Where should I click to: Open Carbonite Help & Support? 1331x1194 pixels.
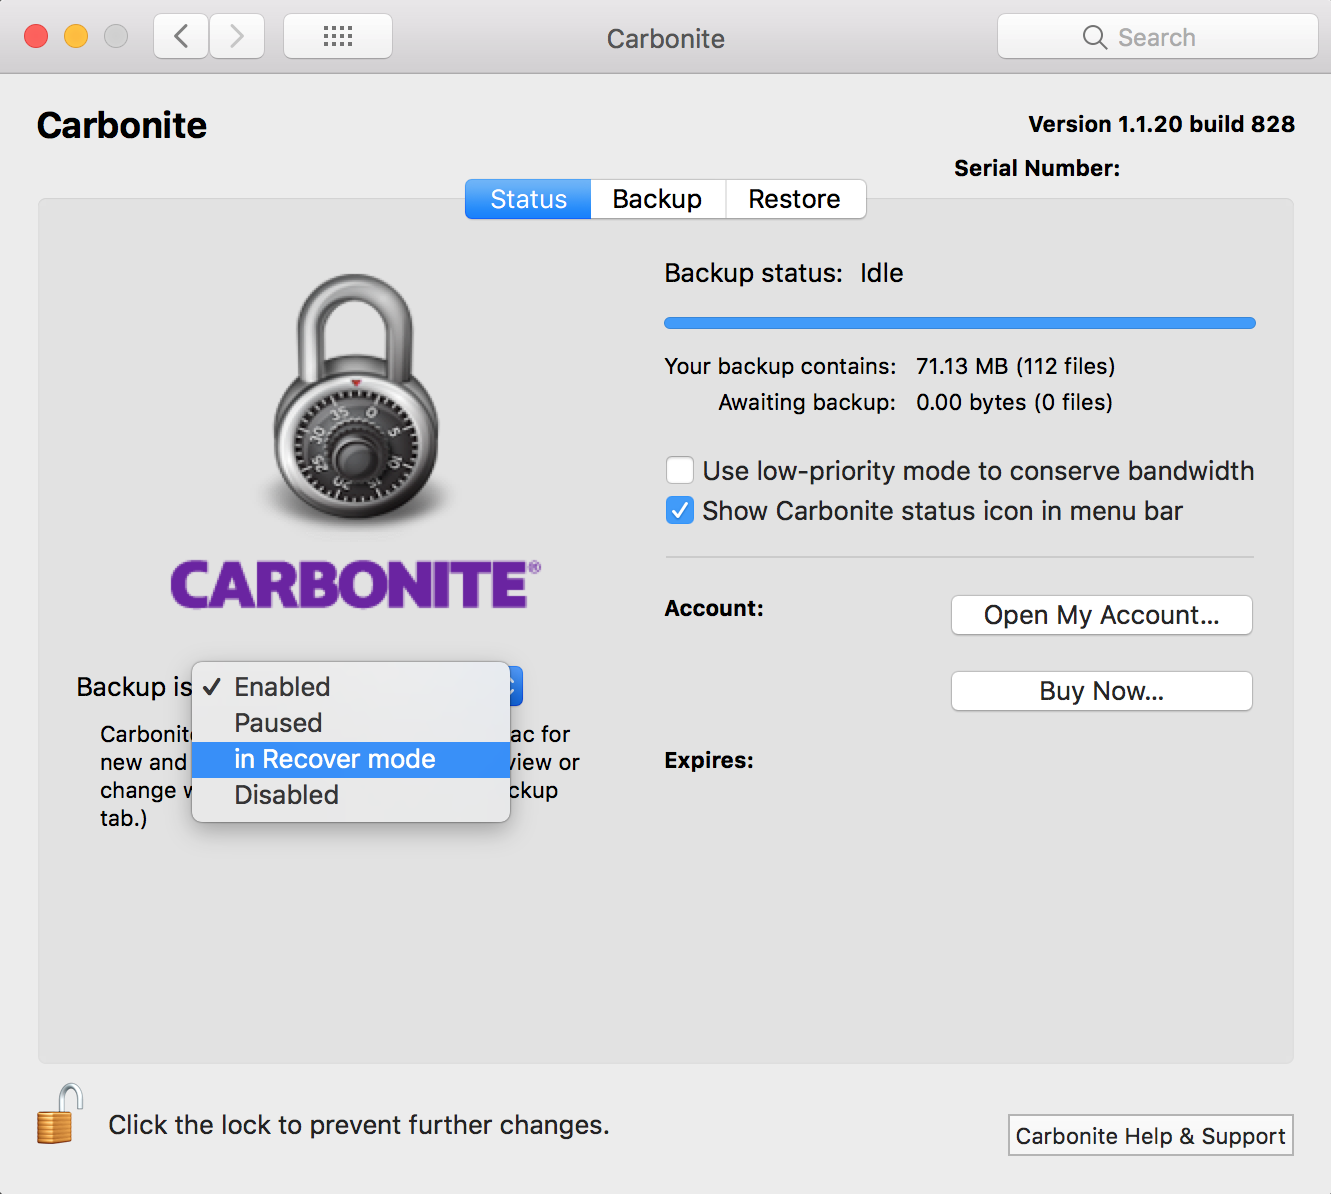pyautogui.click(x=1150, y=1136)
